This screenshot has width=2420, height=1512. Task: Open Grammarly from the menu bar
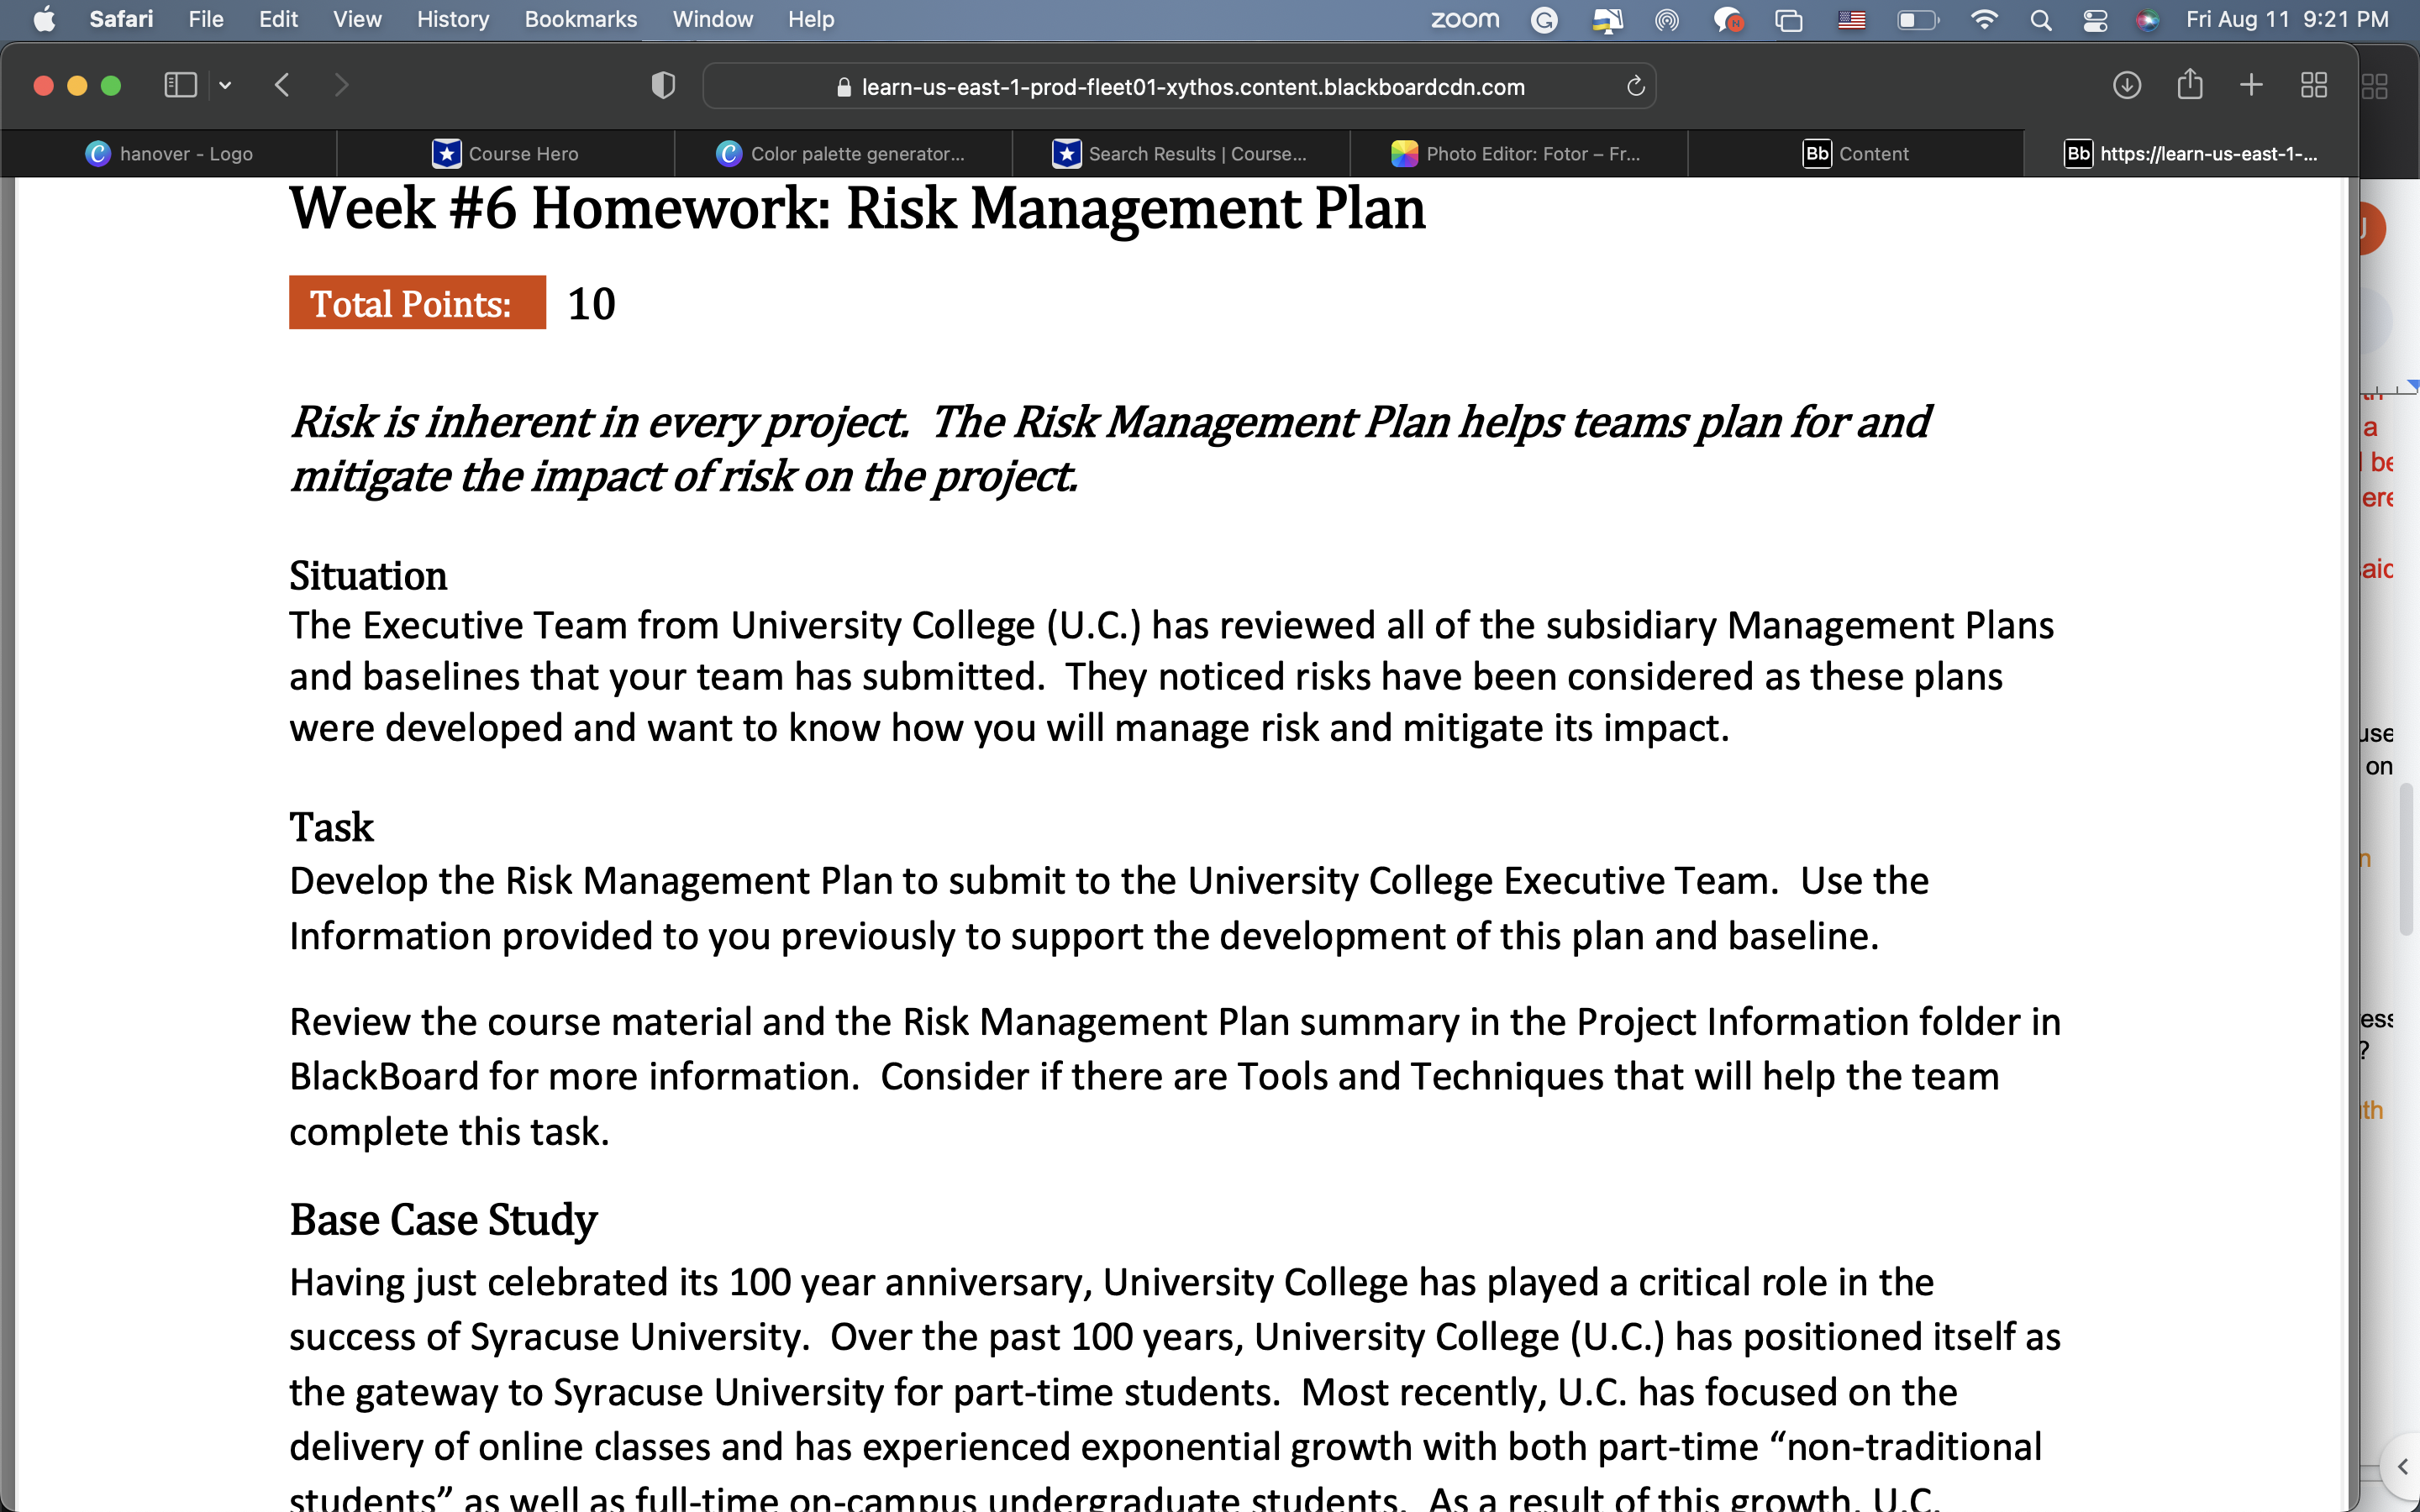point(1544,19)
